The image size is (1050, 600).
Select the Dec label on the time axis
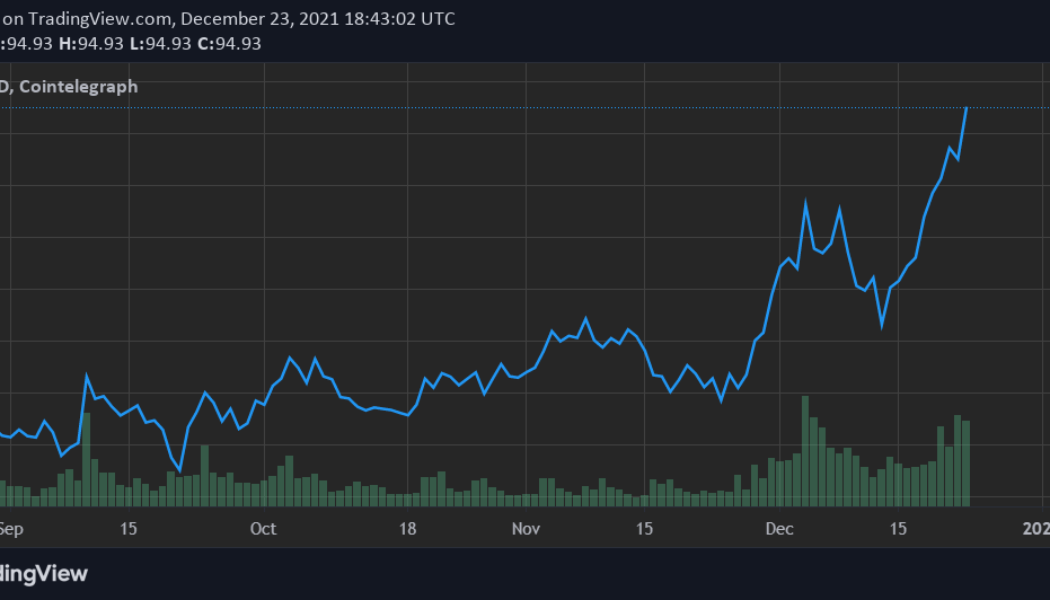pyautogui.click(x=780, y=529)
